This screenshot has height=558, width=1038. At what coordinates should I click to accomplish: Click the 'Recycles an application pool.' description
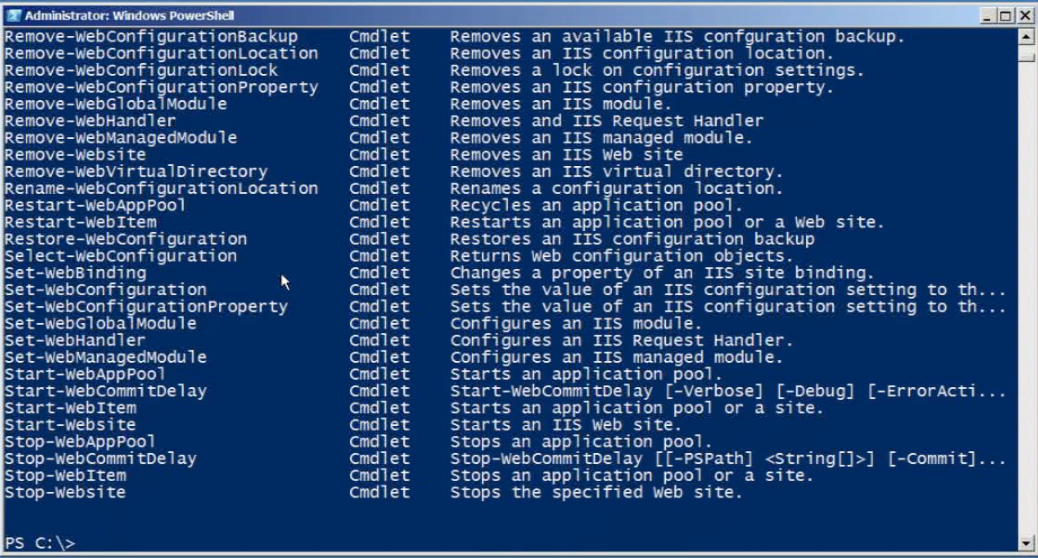click(x=596, y=205)
